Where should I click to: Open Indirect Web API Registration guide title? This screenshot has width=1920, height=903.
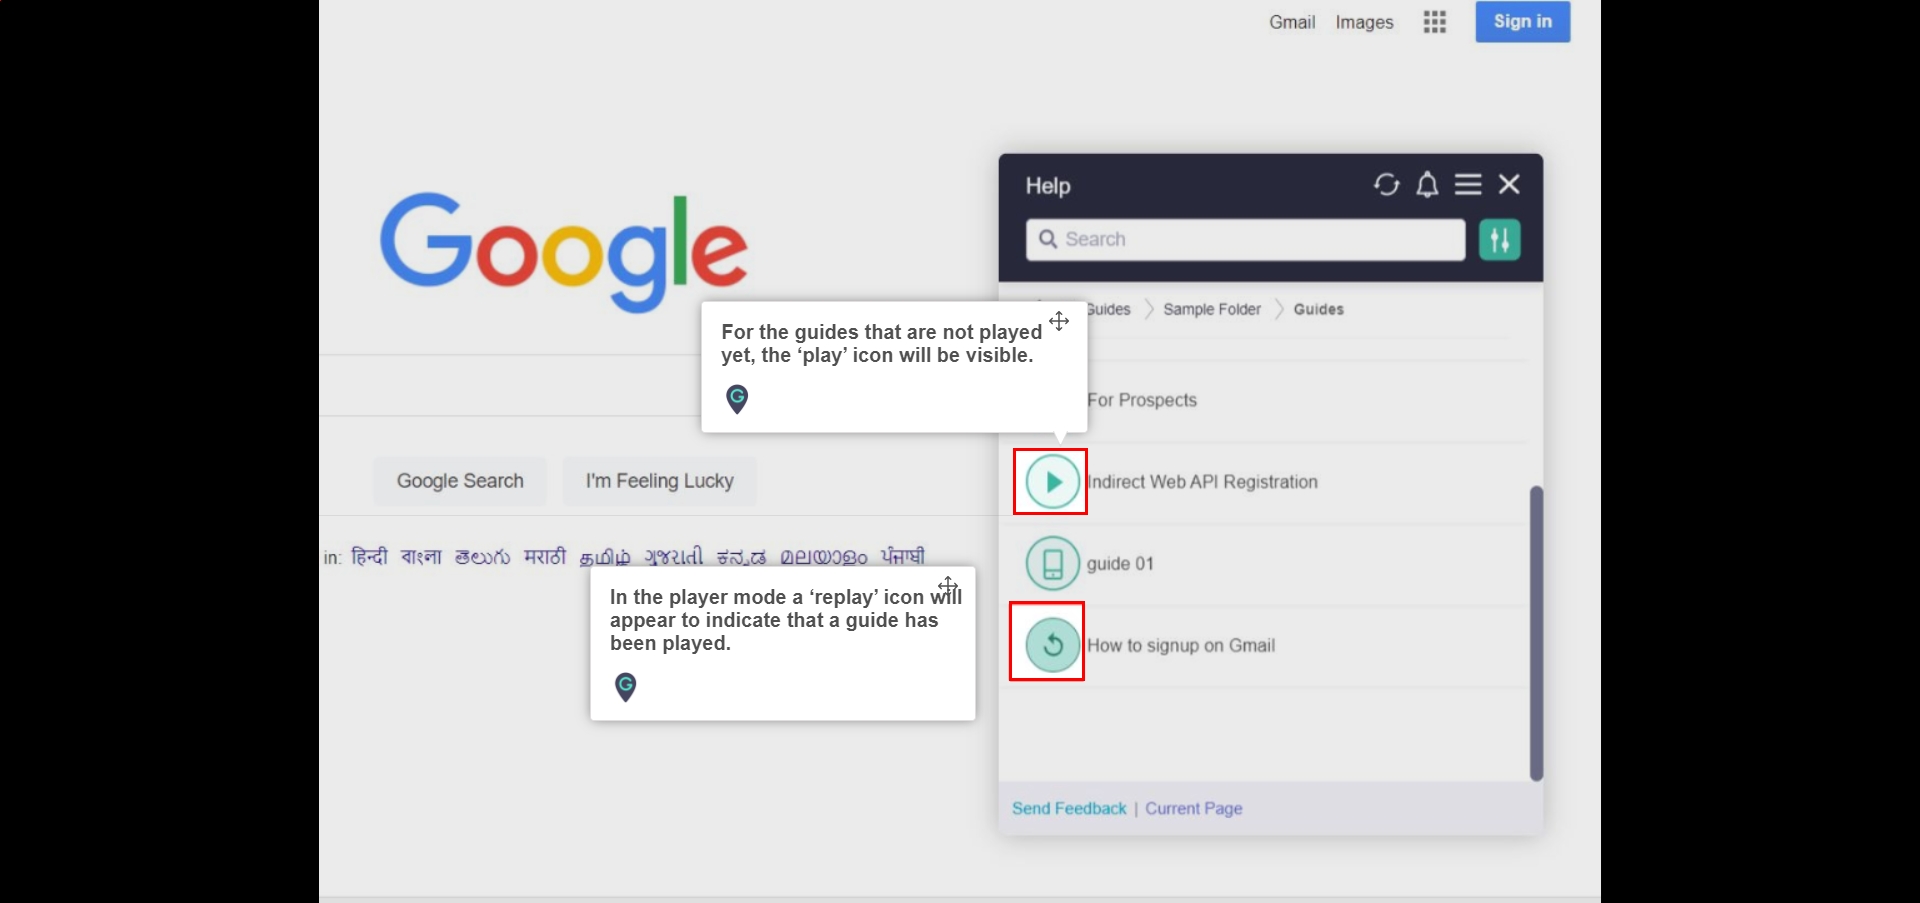pyautogui.click(x=1202, y=482)
